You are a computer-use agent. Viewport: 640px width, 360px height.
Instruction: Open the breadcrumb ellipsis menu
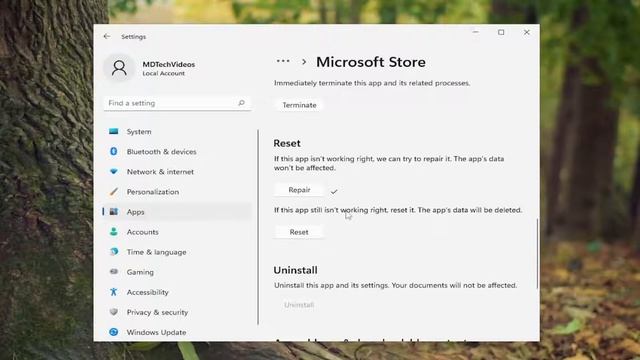[x=283, y=62]
